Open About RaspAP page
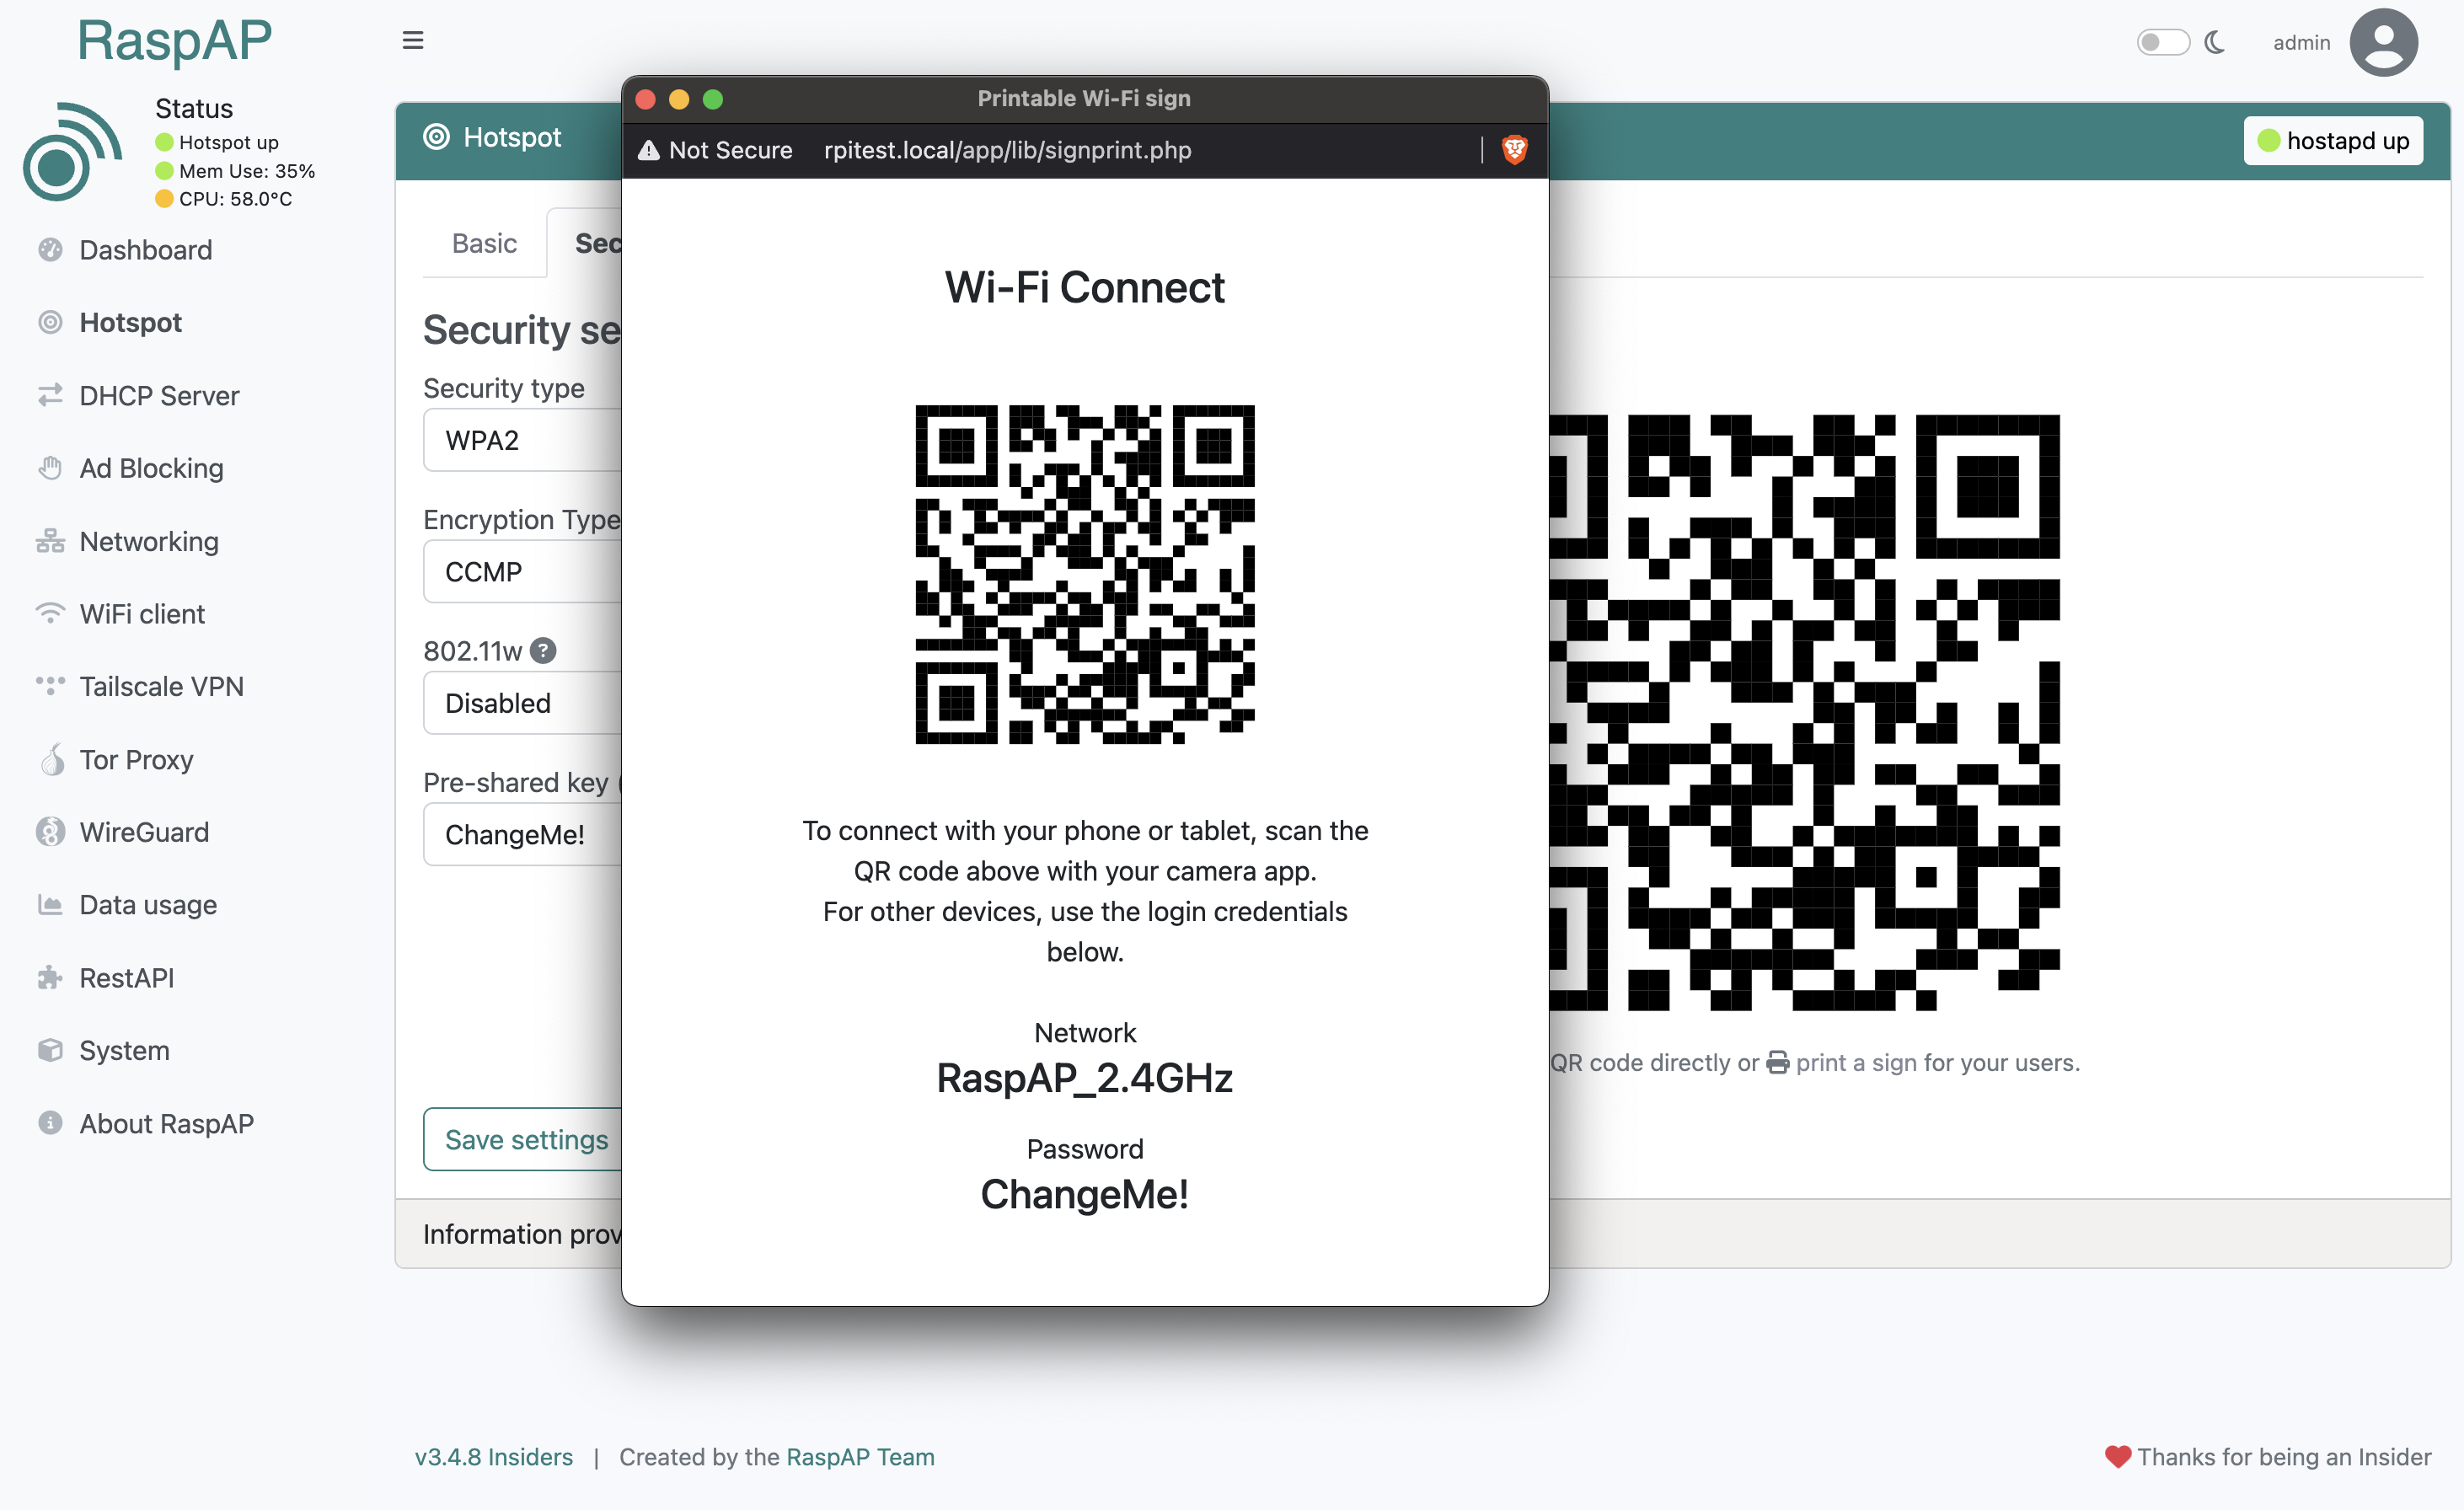2464x1510 pixels. [166, 1124]
